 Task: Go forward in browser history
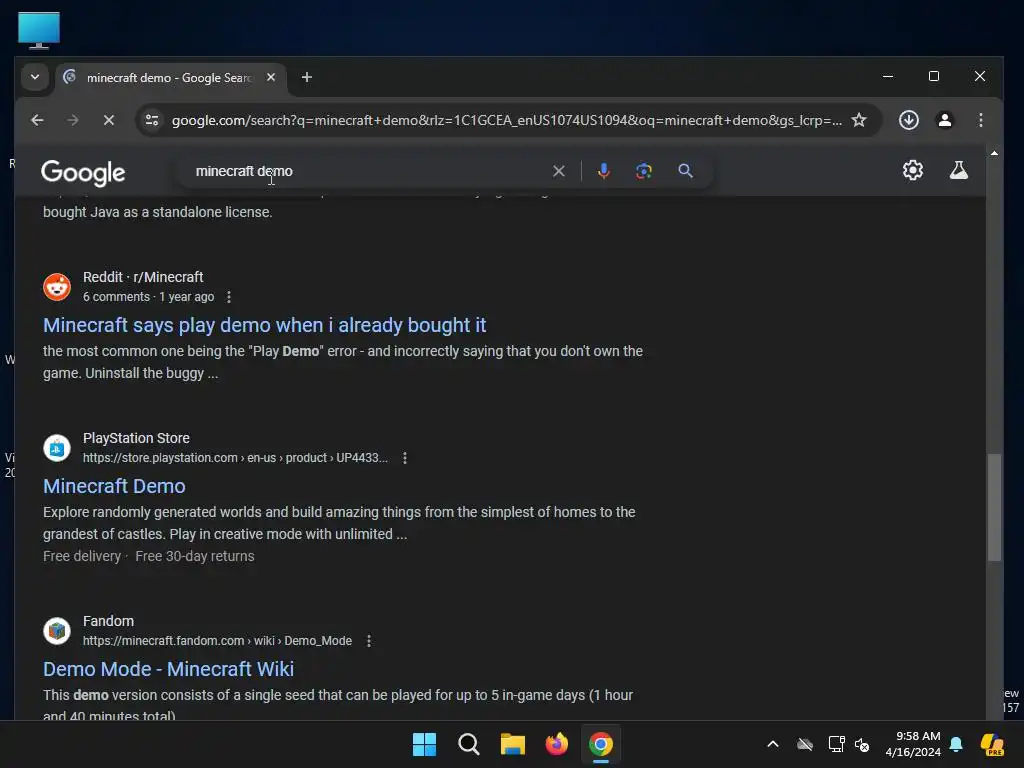pos(73,120)
